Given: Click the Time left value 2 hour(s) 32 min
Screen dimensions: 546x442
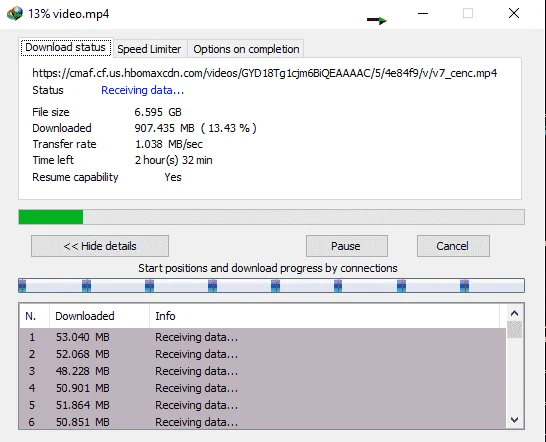Looking at the screenshot, I should (x=173, y=160).
